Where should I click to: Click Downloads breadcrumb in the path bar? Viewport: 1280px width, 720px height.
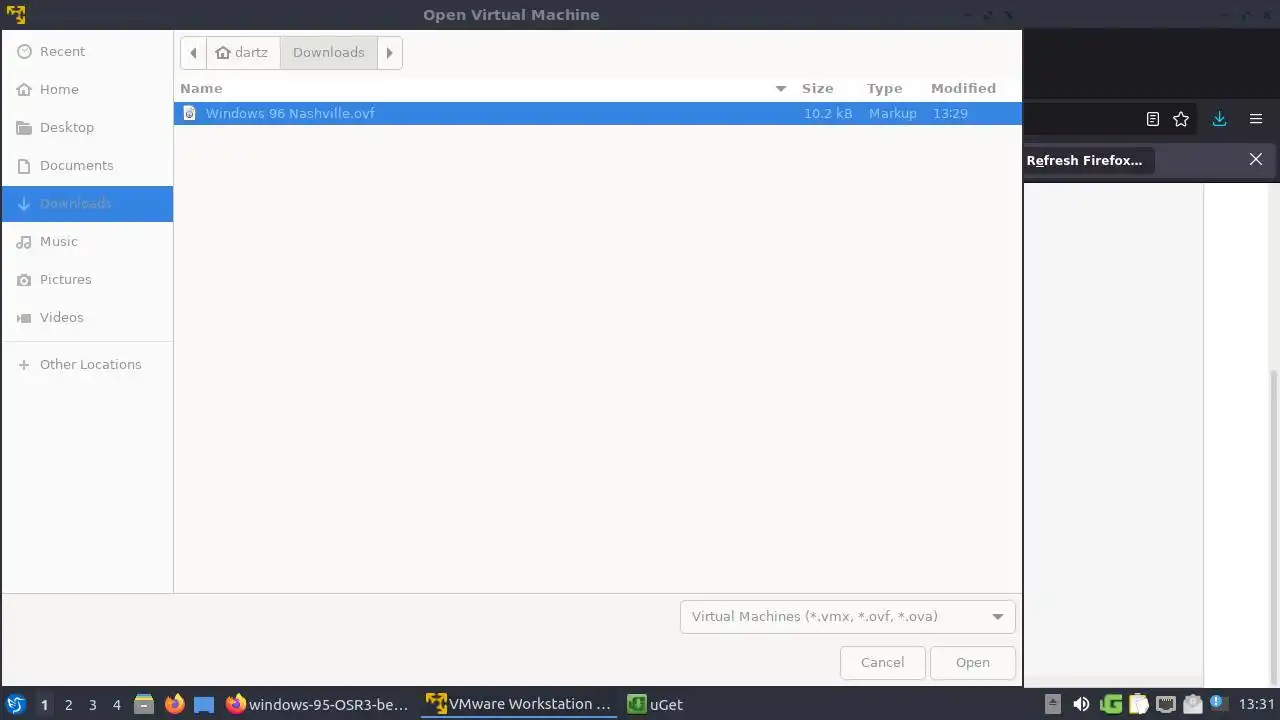click(329, 52)
